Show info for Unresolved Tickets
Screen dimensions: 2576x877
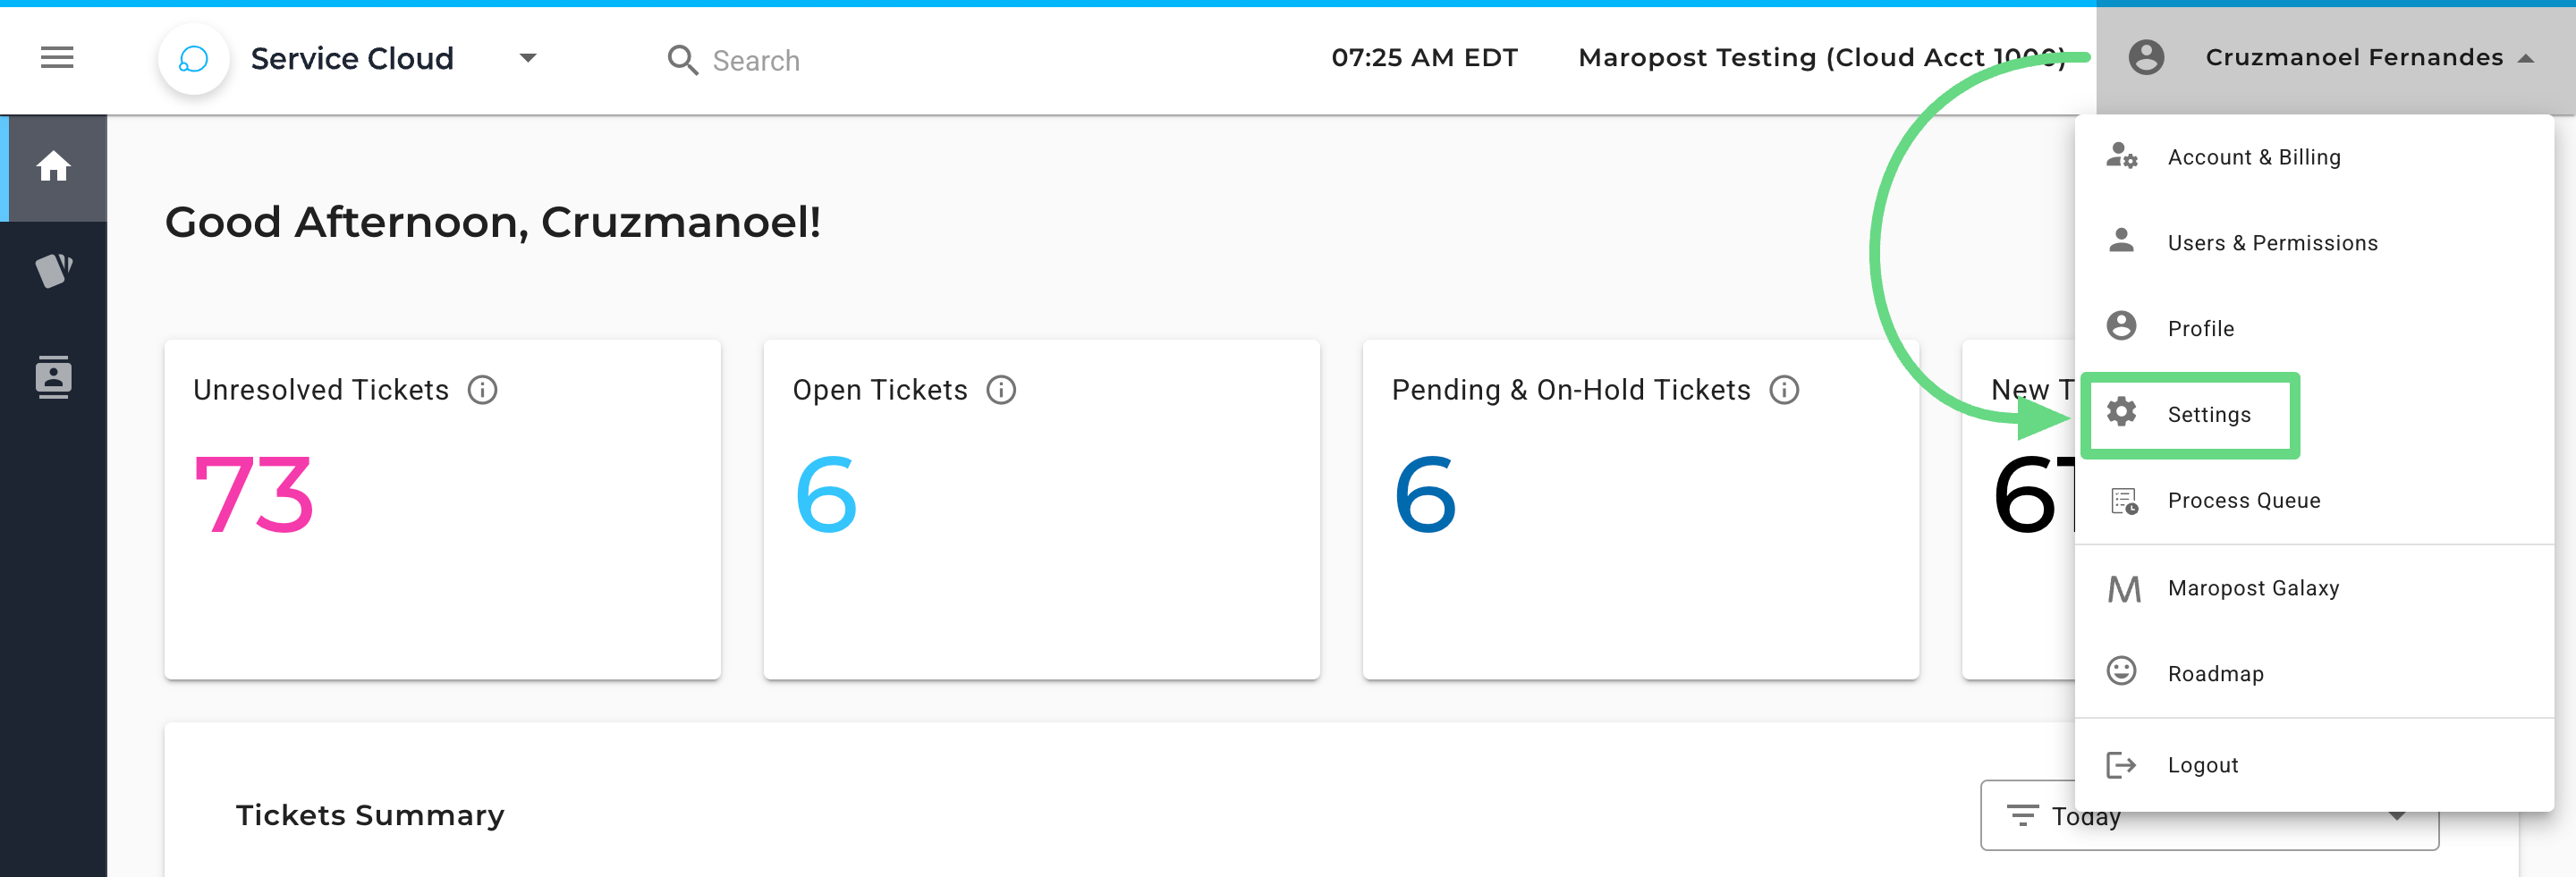(483, 390)
